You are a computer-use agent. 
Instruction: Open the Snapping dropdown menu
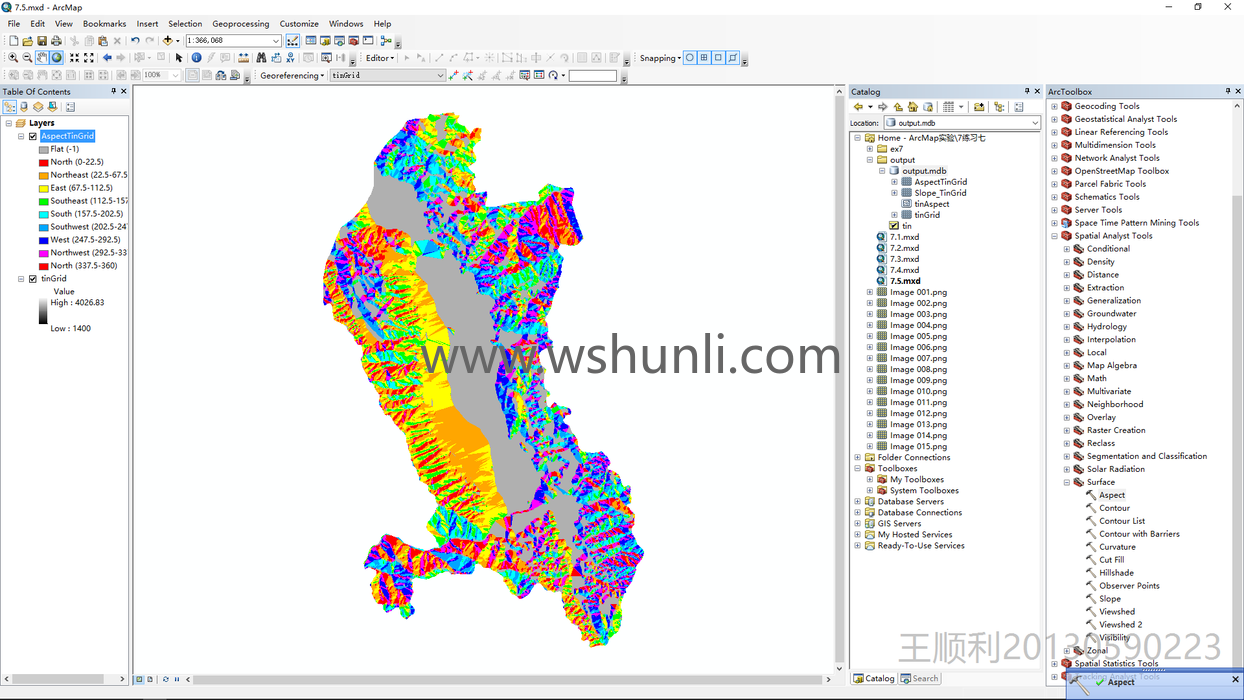(x=660, y=58)
